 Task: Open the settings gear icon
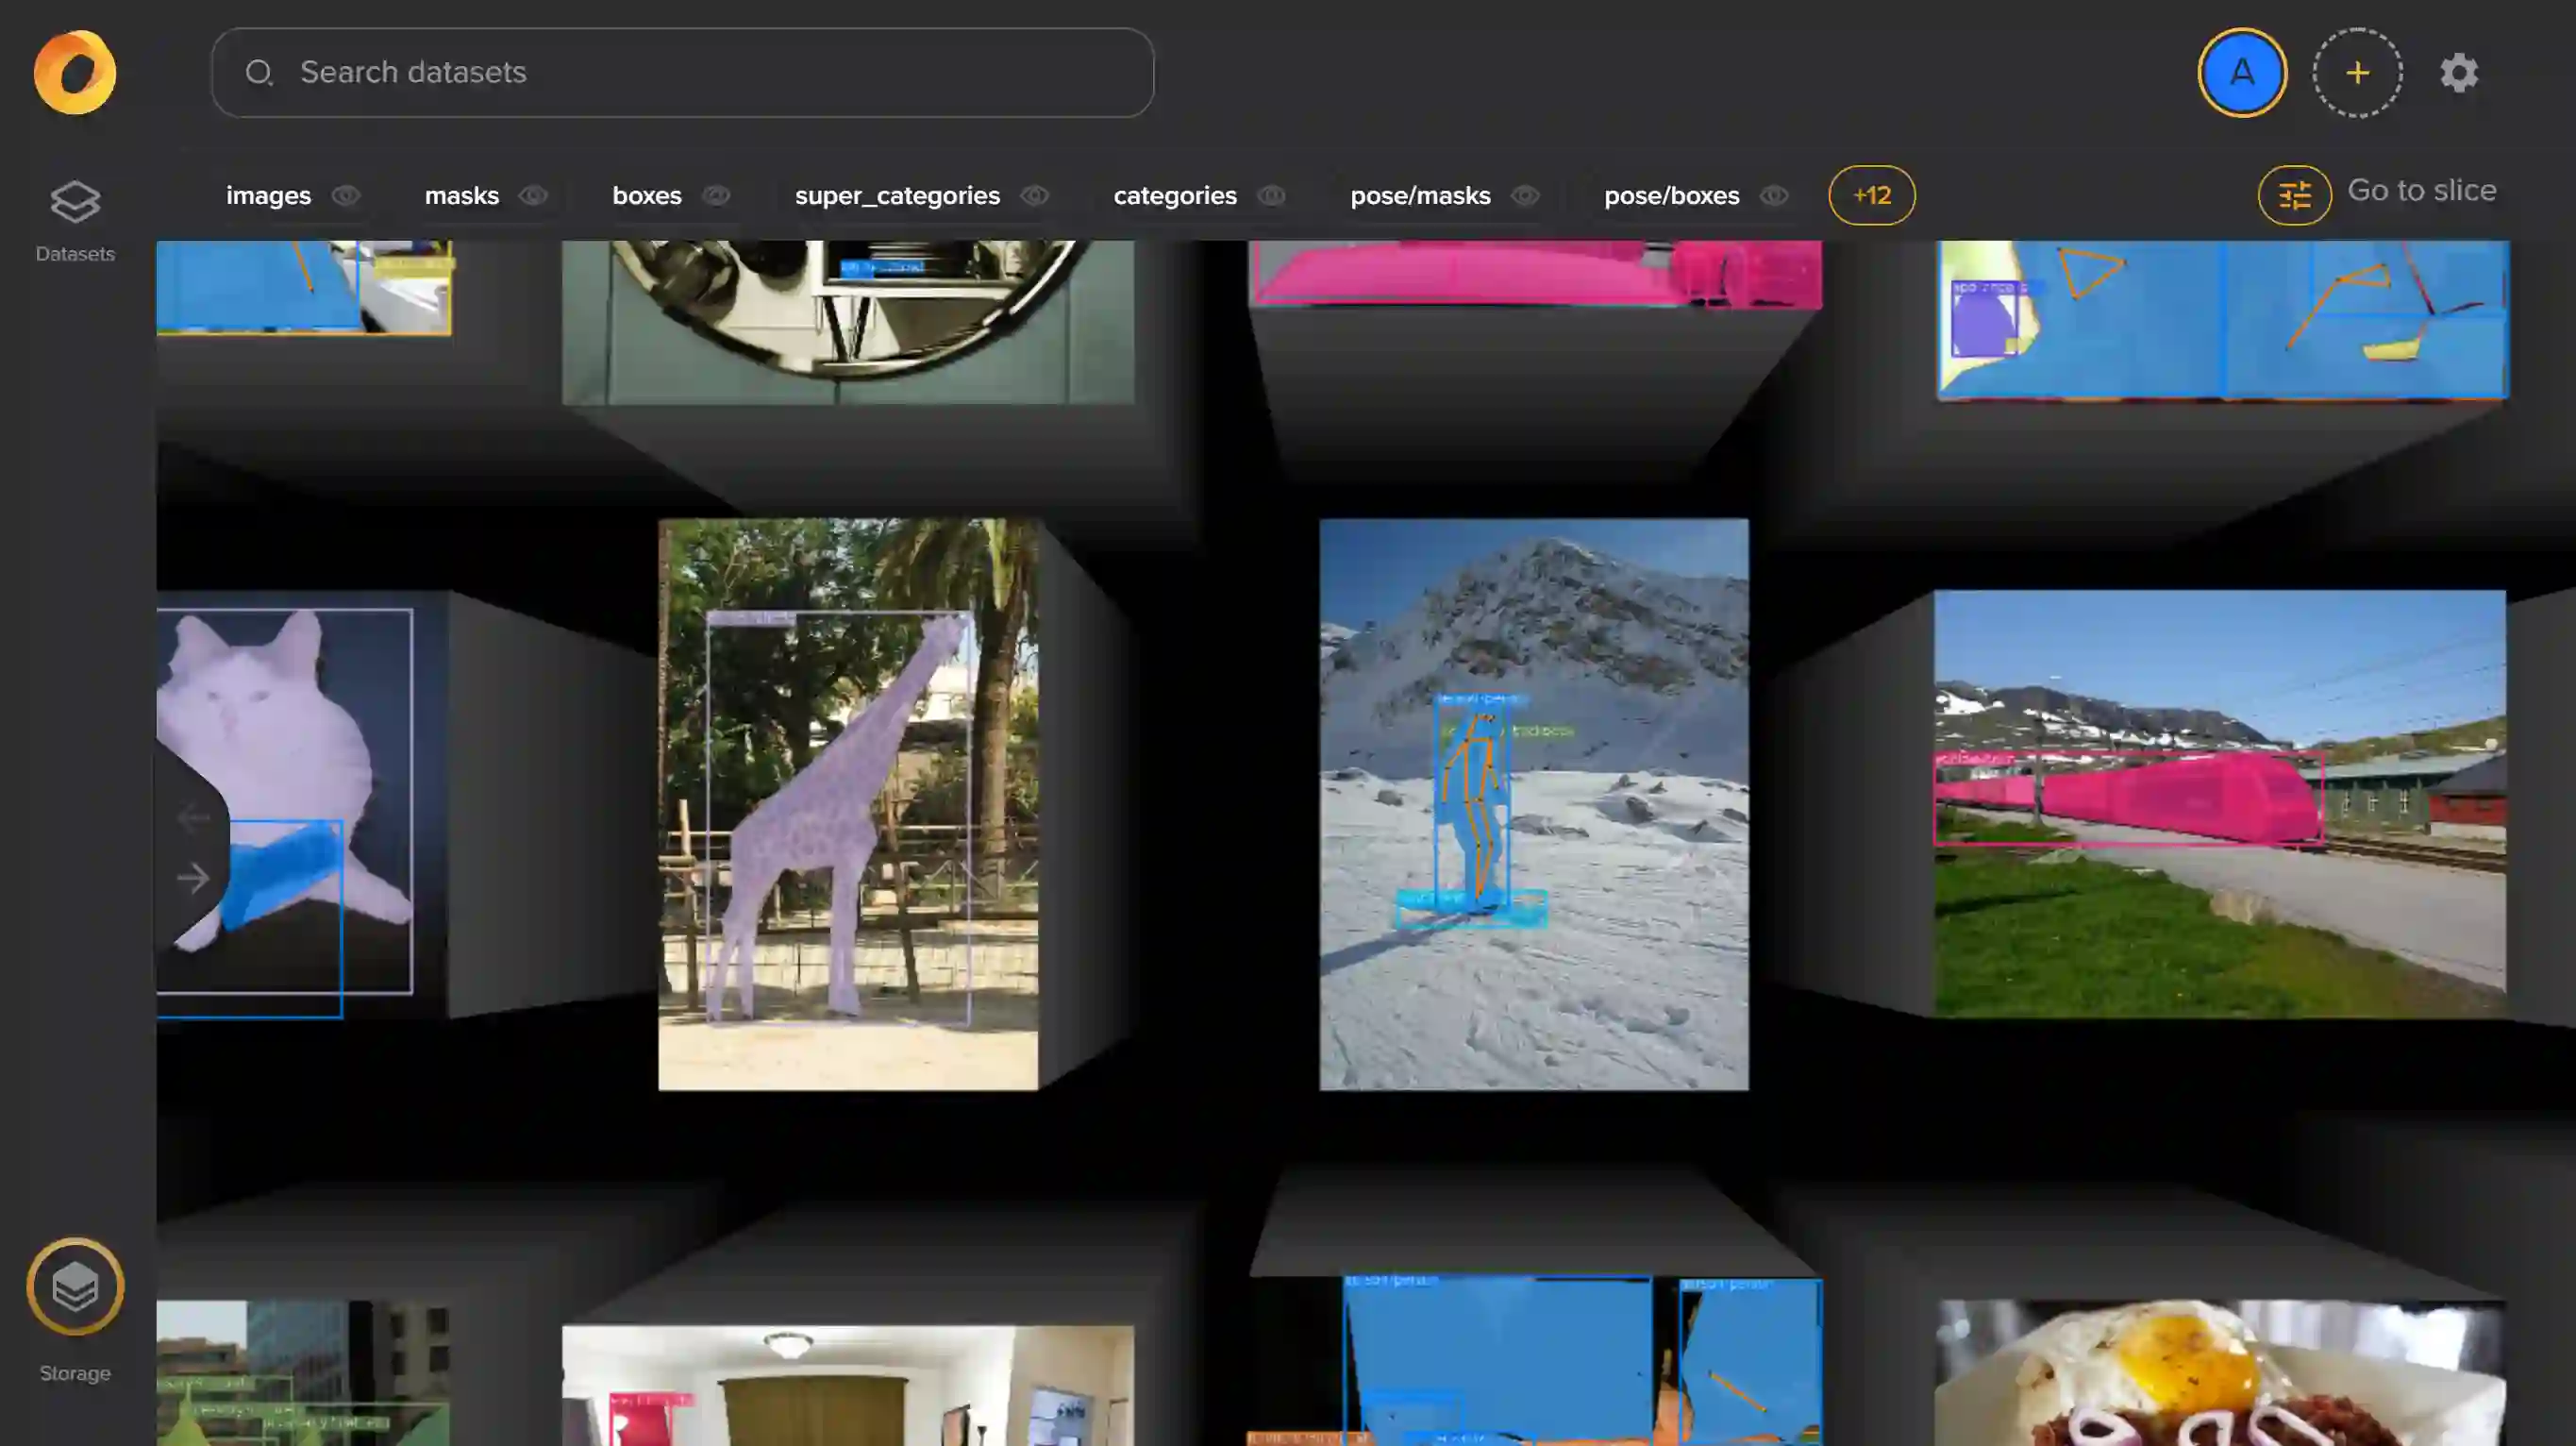click(2459, 73)
